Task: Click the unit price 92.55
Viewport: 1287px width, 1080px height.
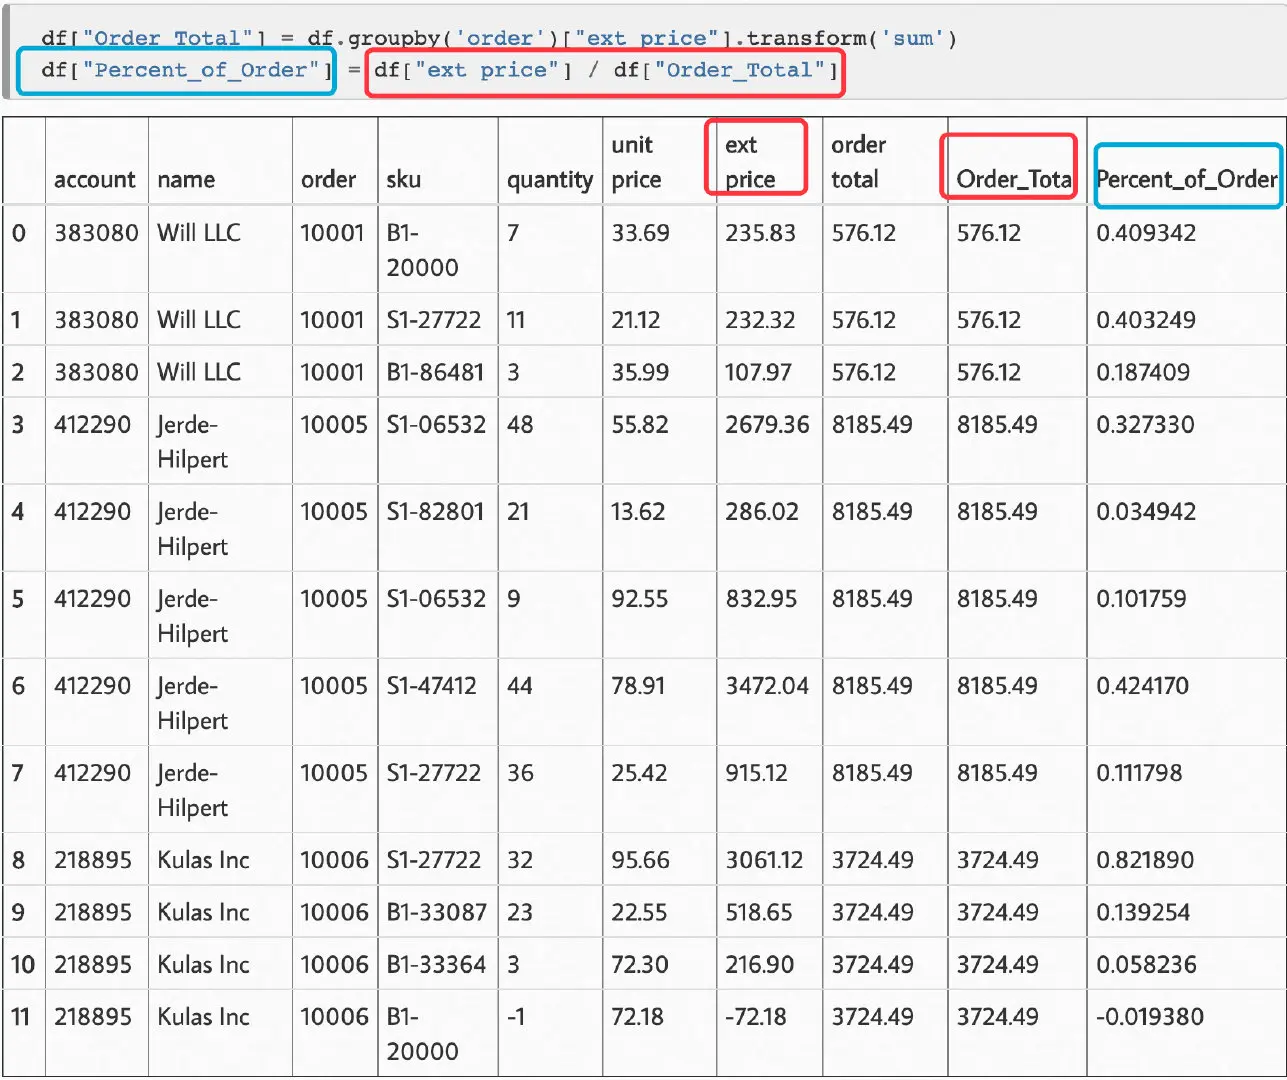Action: 640,598
